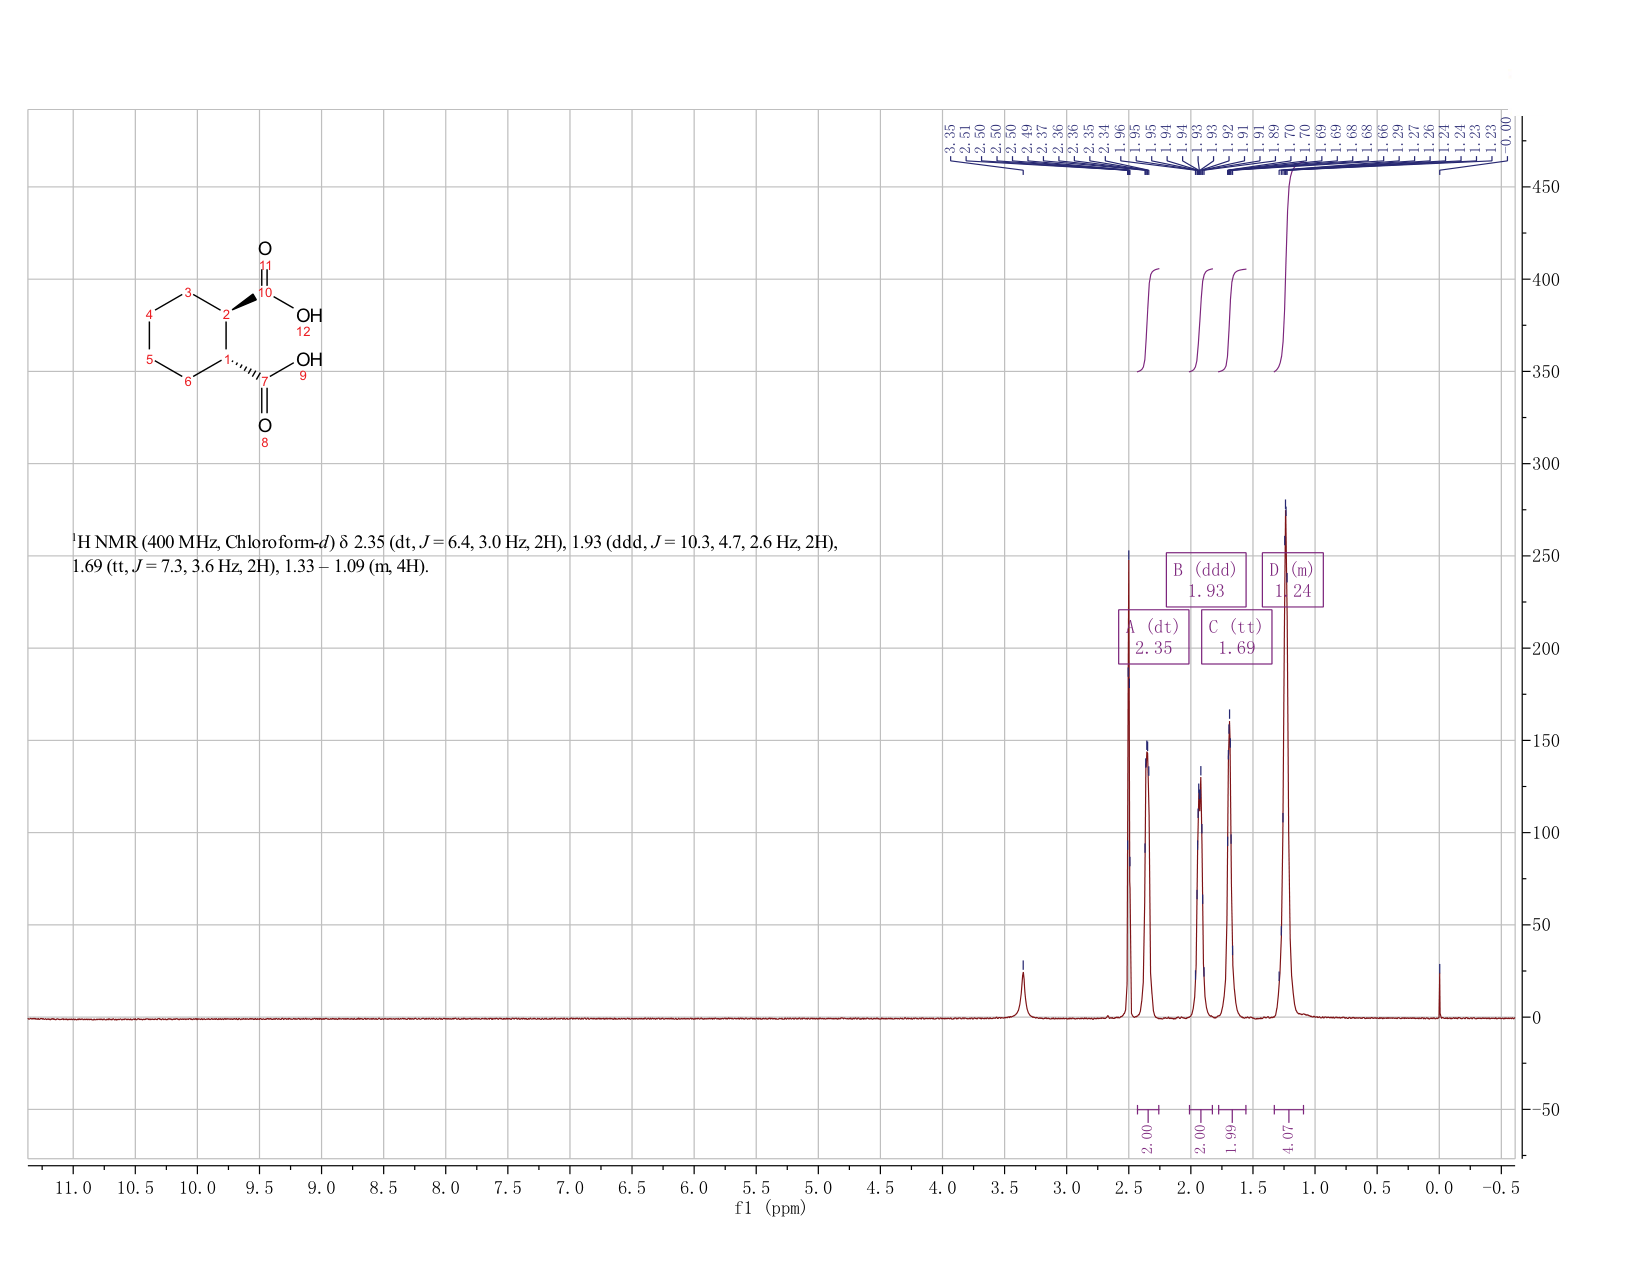
Task: Click the peak label -0.00 at top right
Action: [1507, 133]
